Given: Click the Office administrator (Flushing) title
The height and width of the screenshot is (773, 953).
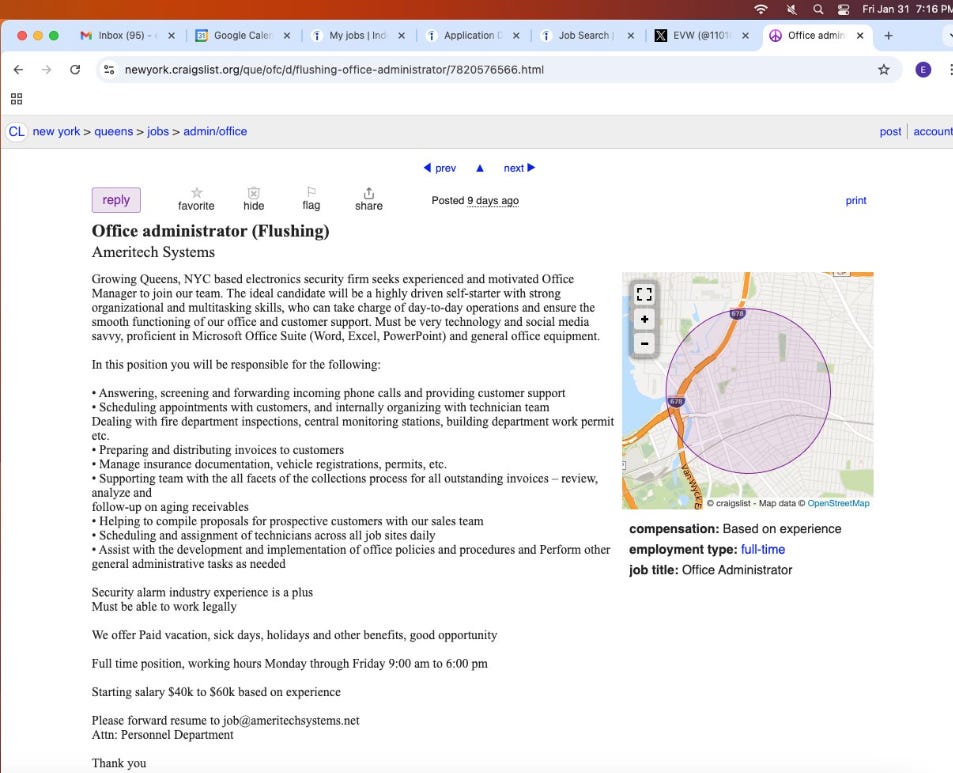Looking at the screenshot, I should point(210,231).
